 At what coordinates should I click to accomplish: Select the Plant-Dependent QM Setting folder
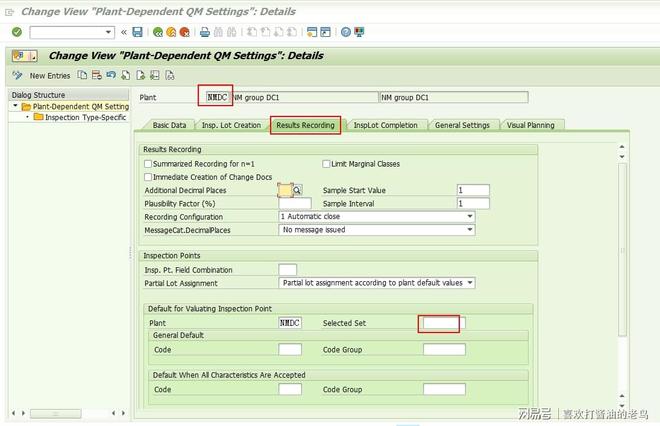pos(76,106)
